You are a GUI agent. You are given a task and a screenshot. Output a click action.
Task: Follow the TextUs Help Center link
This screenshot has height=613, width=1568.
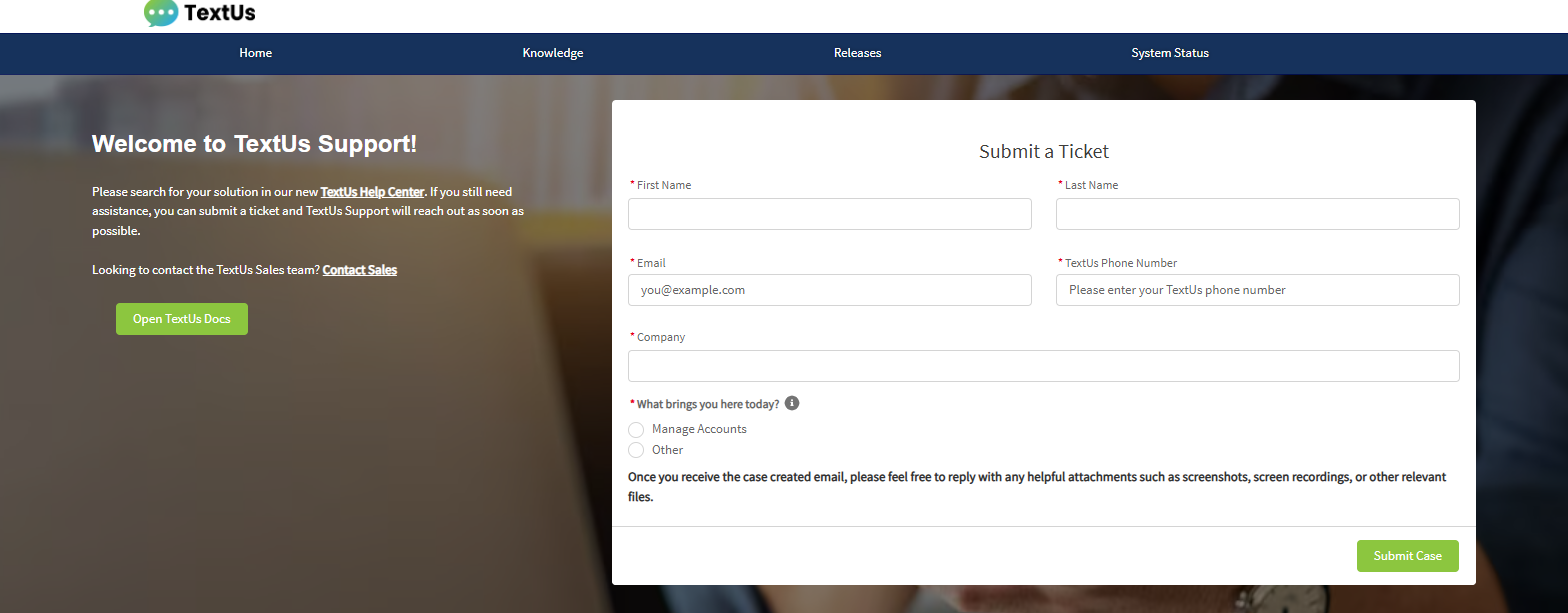(x=373, y=191)
